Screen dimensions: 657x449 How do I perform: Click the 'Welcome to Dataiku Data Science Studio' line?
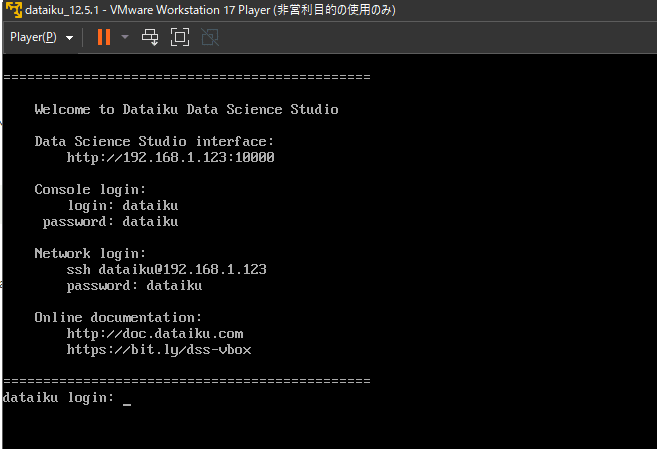(186, 110)
